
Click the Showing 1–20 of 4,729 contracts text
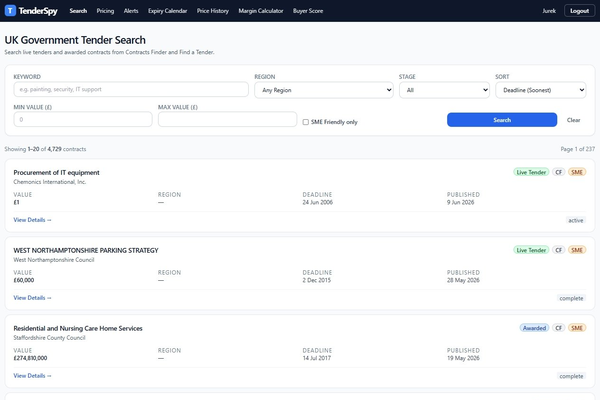coord(45,149)
